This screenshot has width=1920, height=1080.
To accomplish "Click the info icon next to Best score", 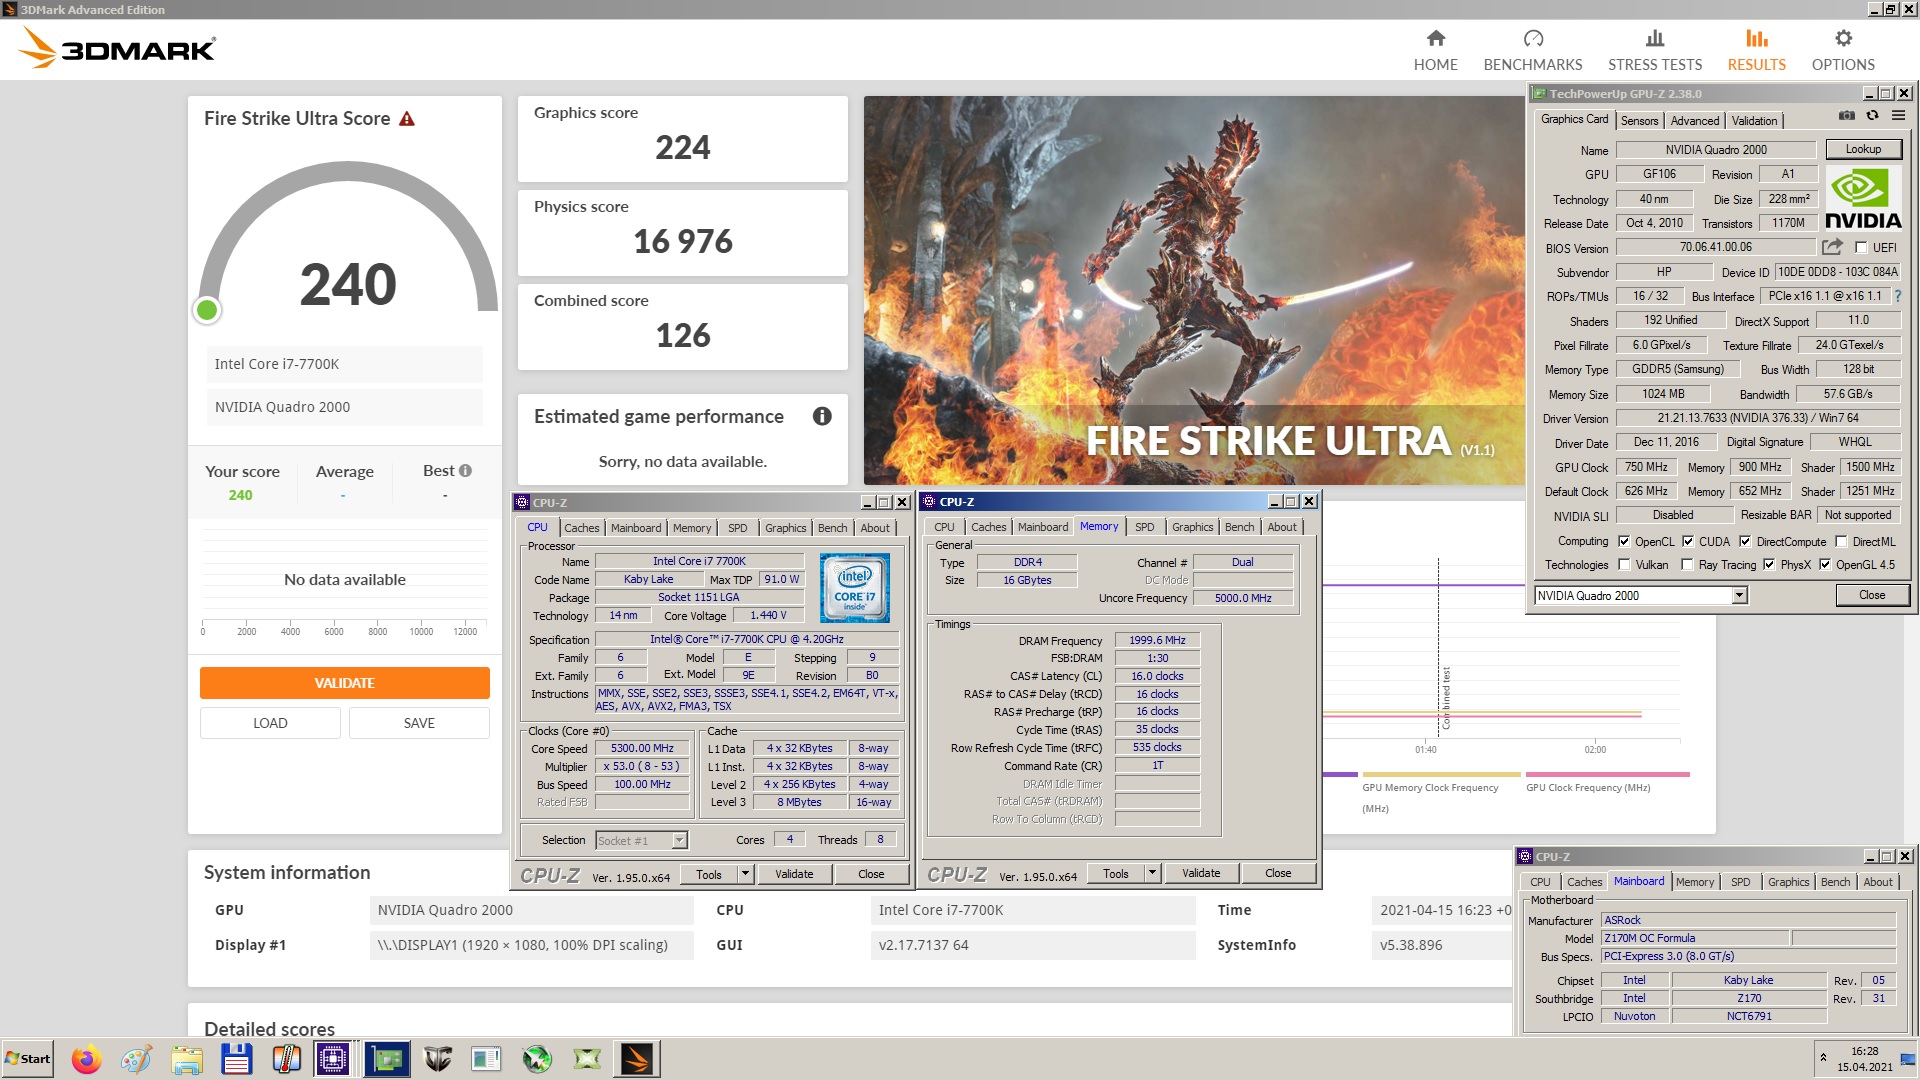I will click(x=465, y=471).
